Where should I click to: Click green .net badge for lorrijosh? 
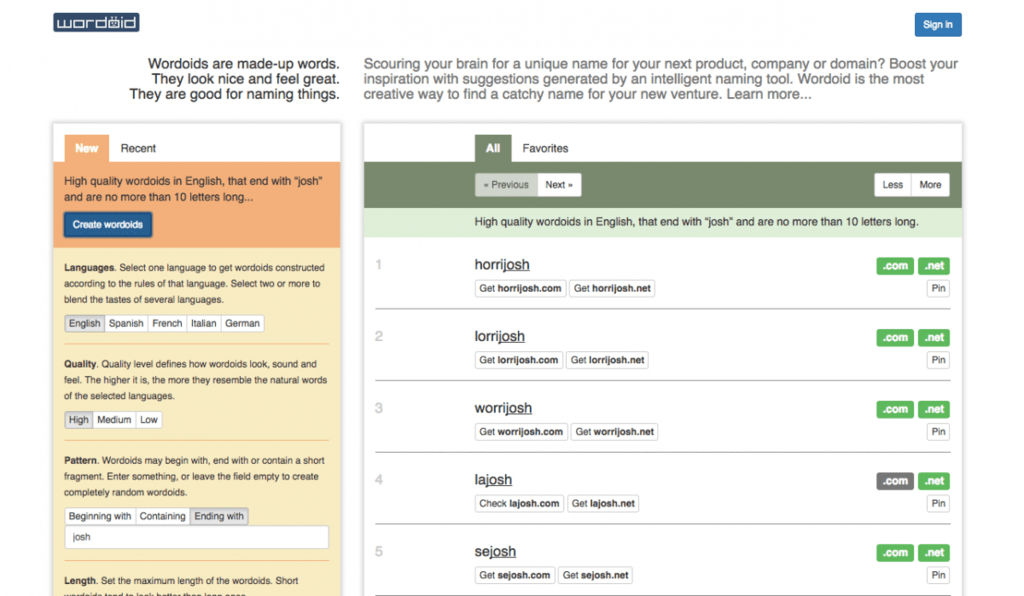[x=934, y=337]
